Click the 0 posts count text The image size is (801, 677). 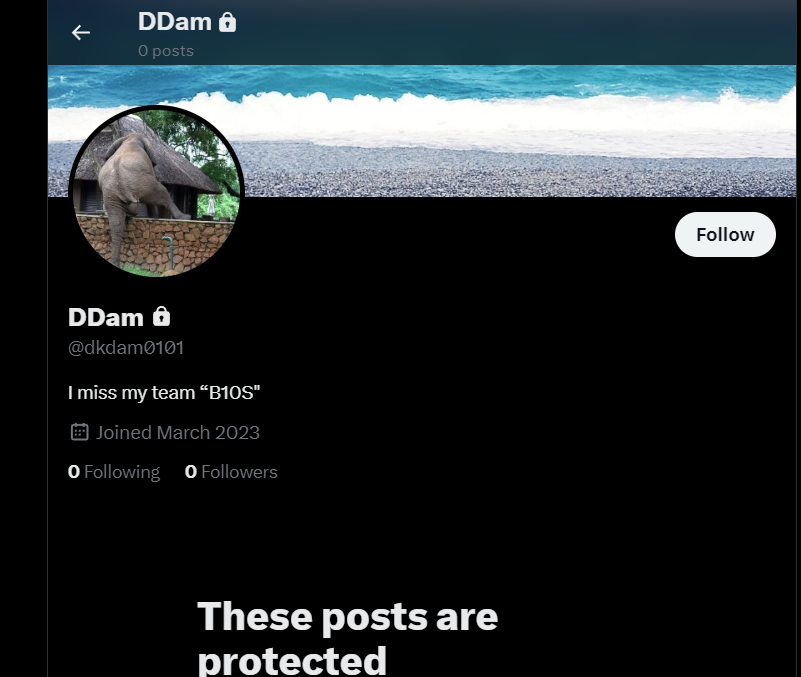click(x=166, y=51)
